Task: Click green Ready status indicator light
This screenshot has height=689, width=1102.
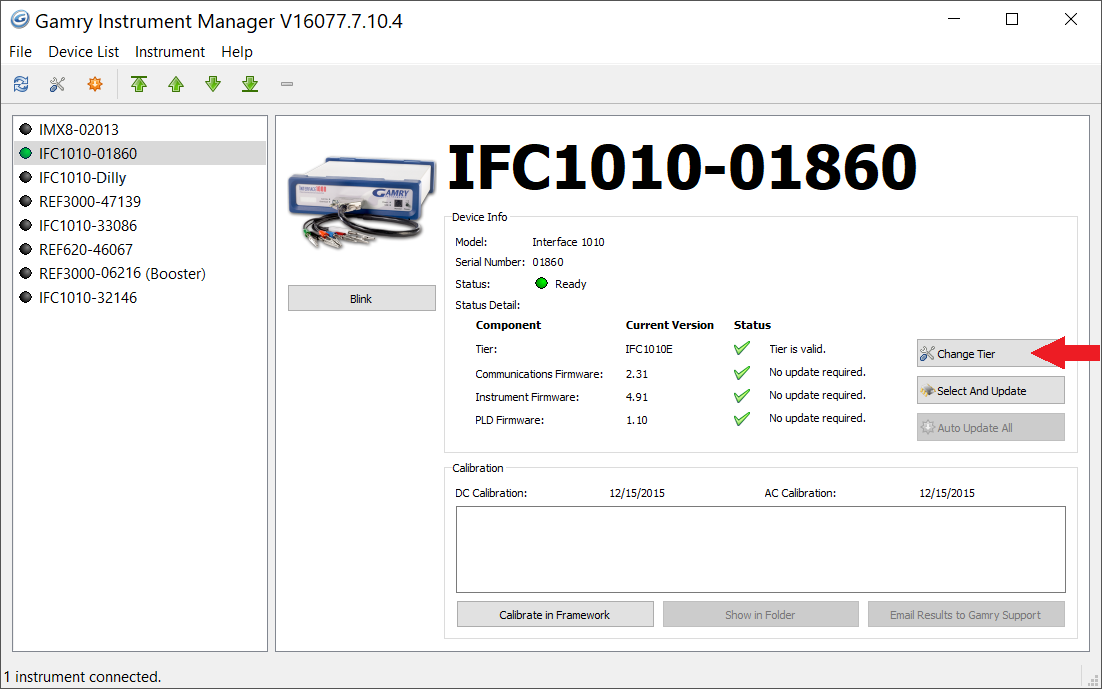Action: click(x=541, y=283)
